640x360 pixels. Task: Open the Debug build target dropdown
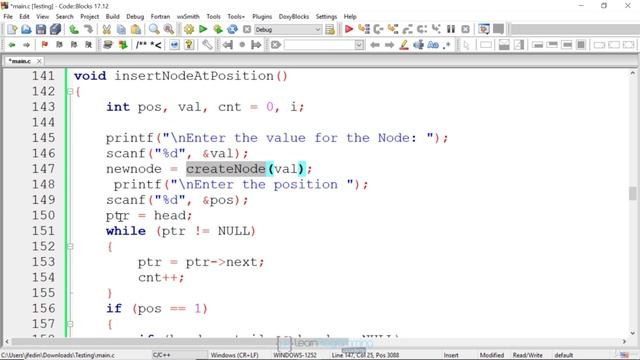pyautogui.click(x=288, y=29)
